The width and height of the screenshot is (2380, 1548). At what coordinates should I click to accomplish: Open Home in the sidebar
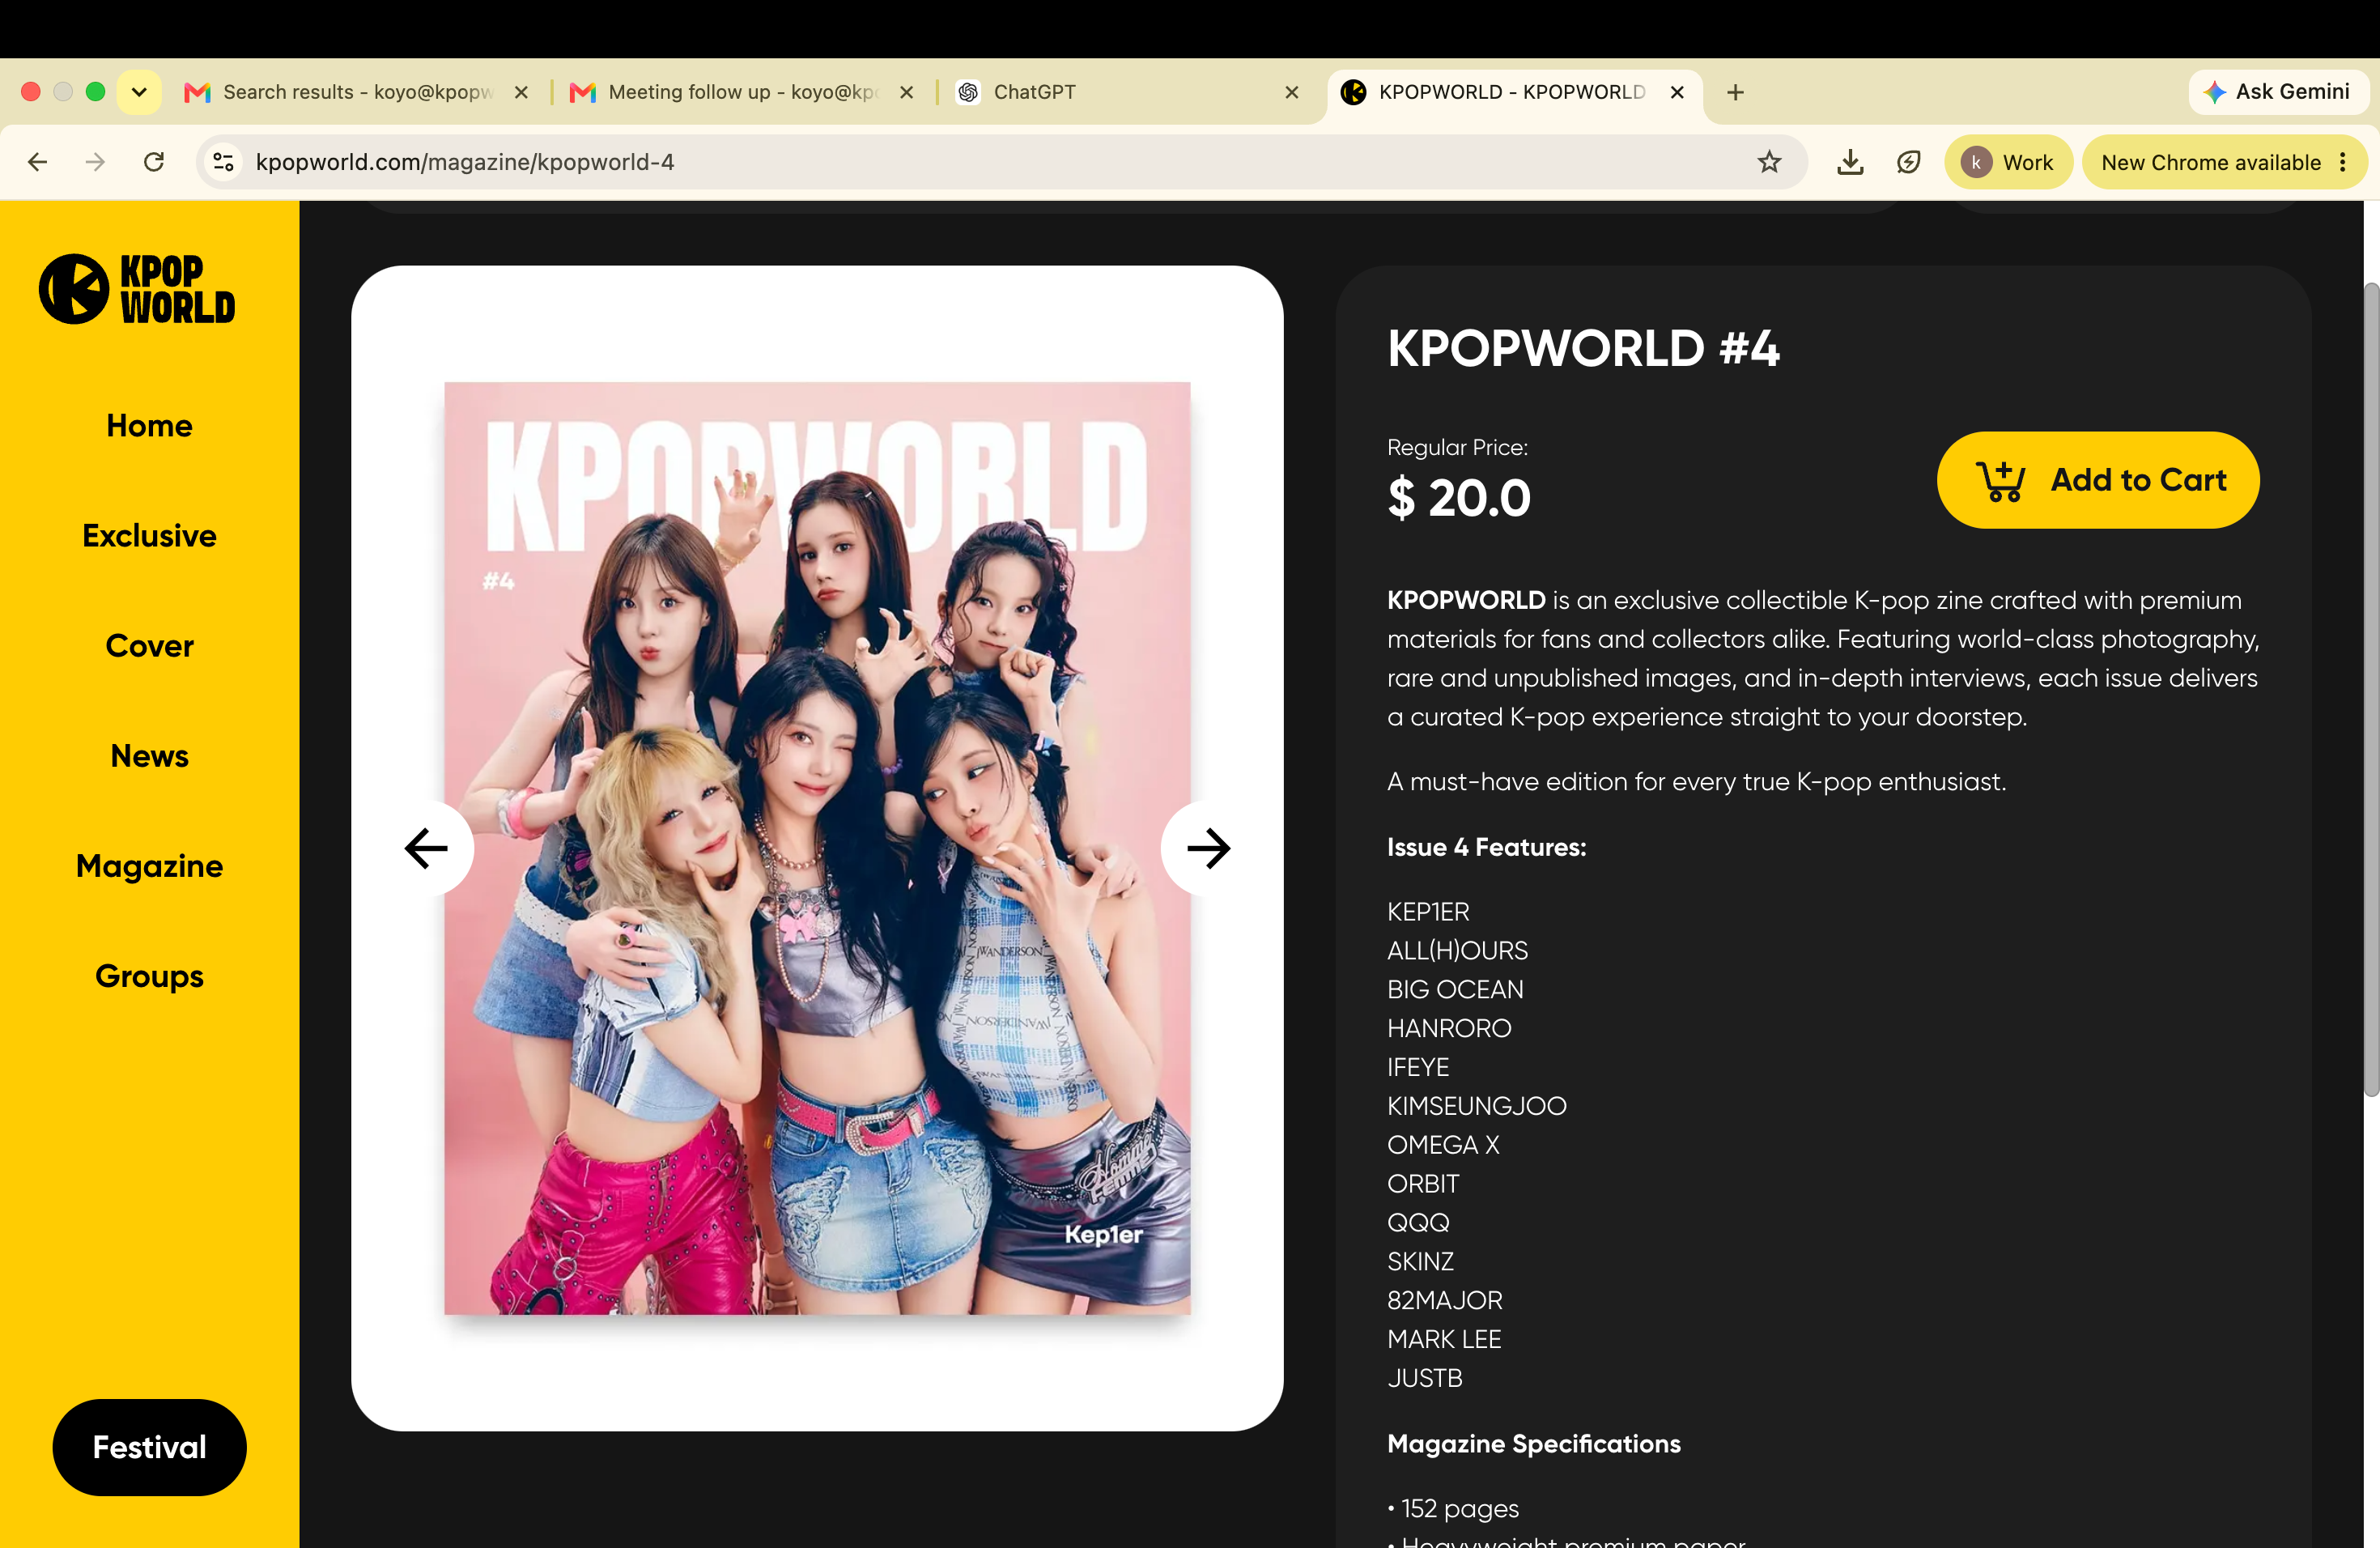149,426
